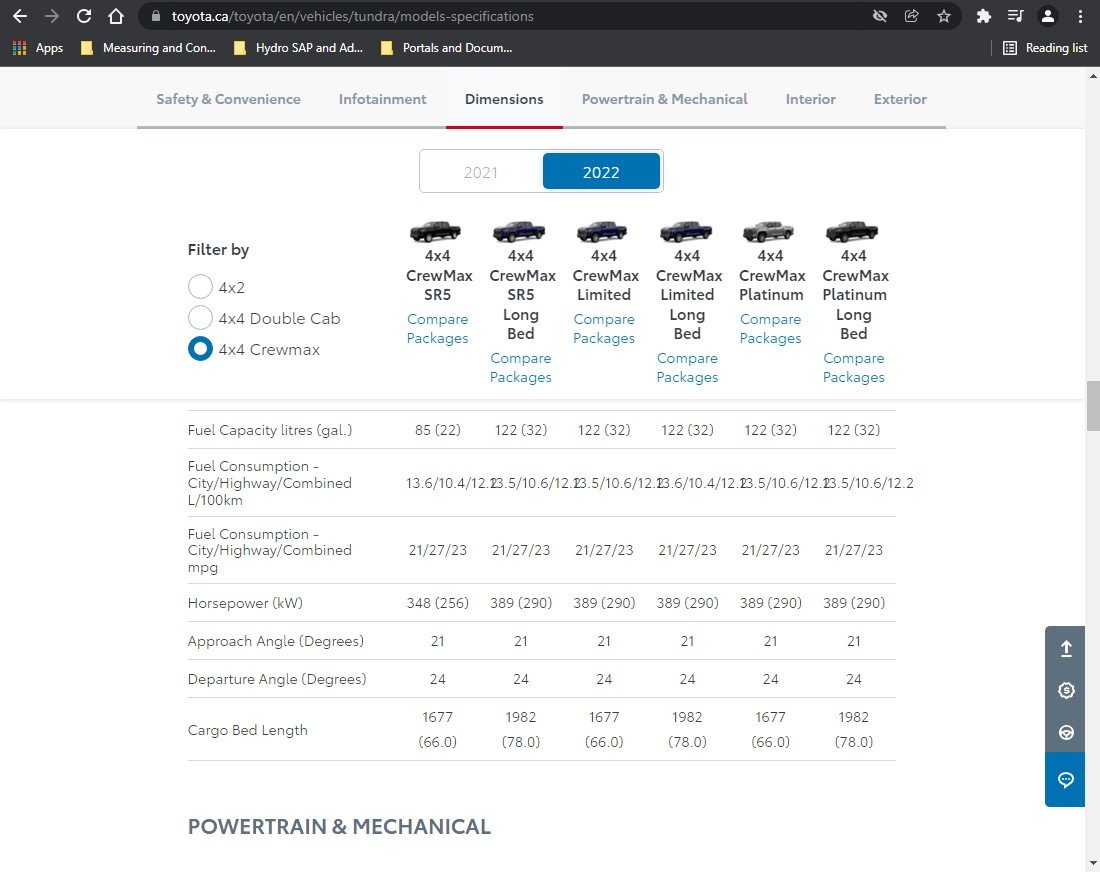1100x872 pixels.
Task: Open Compare Packages for SR5 Long Bed
Action: point(521,368)
